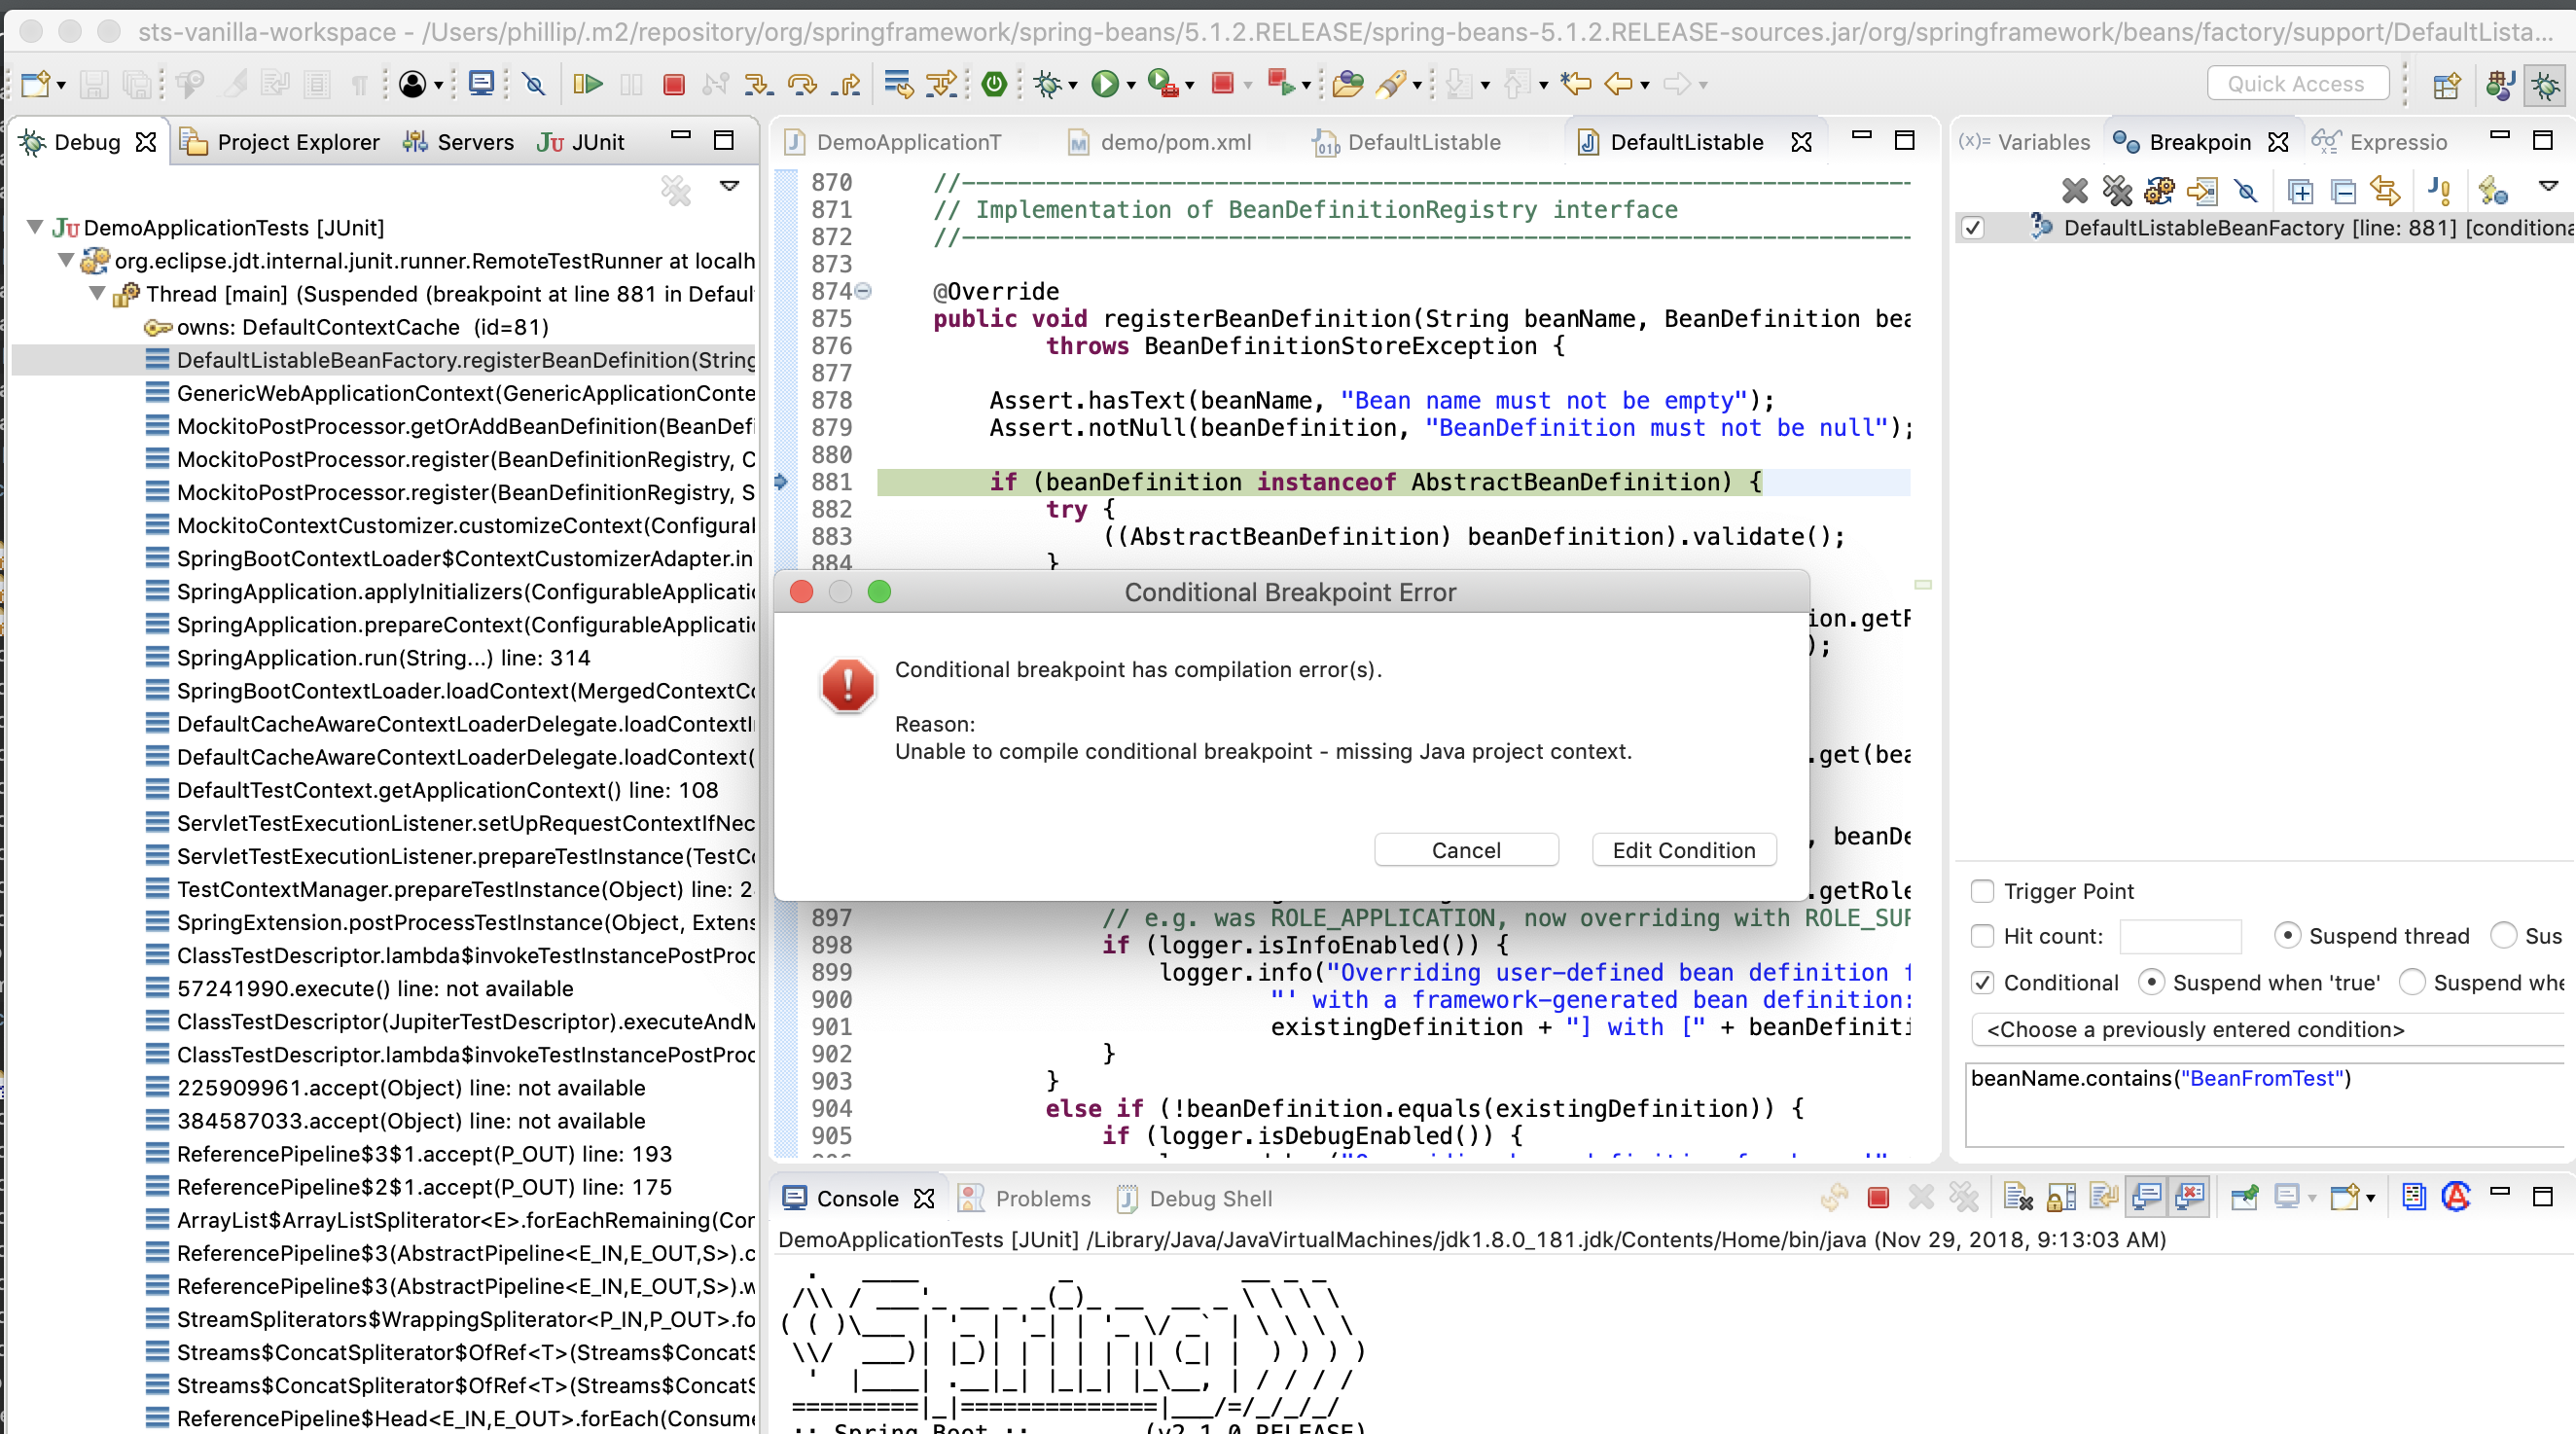Click Cancel in Conditional Breakpoint Error dialog
This screenshot has height=1434, width=2576.
[1466, 850]
